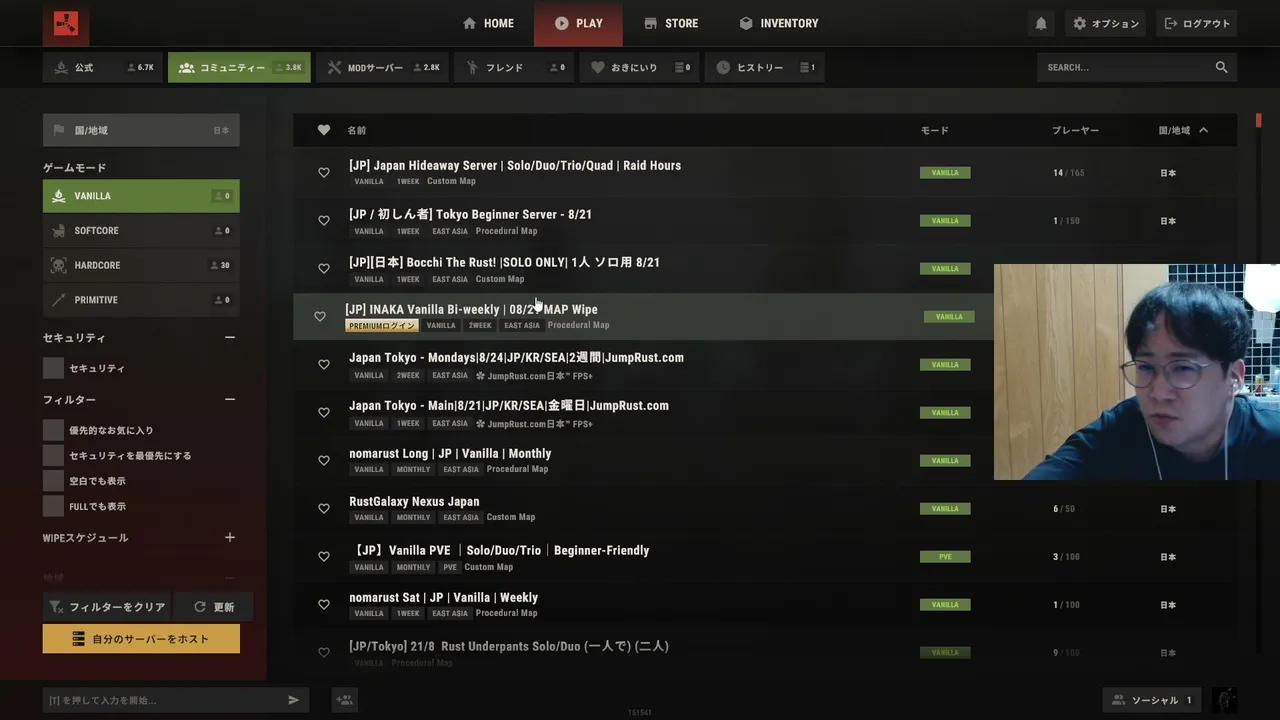1280x720 pixels.
Task: Favorite RustGalaxy Nexus Japan with its heart
Action: point(324,508)
